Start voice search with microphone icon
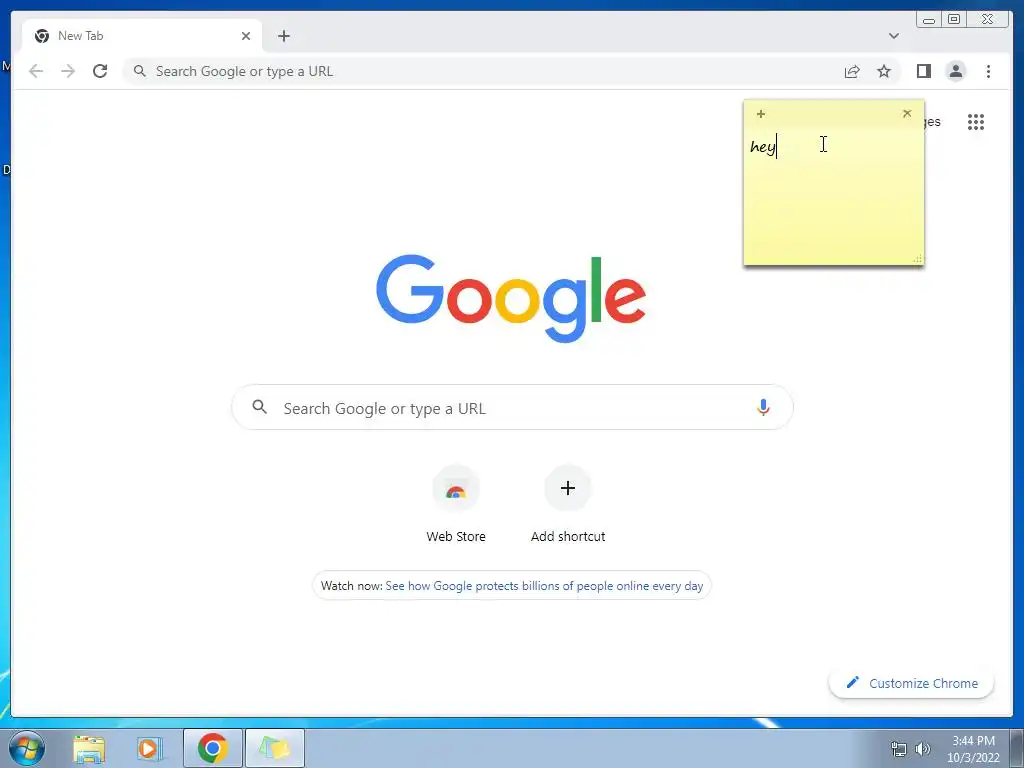This screenshot has height=768, width=1024. coord(763,408)
